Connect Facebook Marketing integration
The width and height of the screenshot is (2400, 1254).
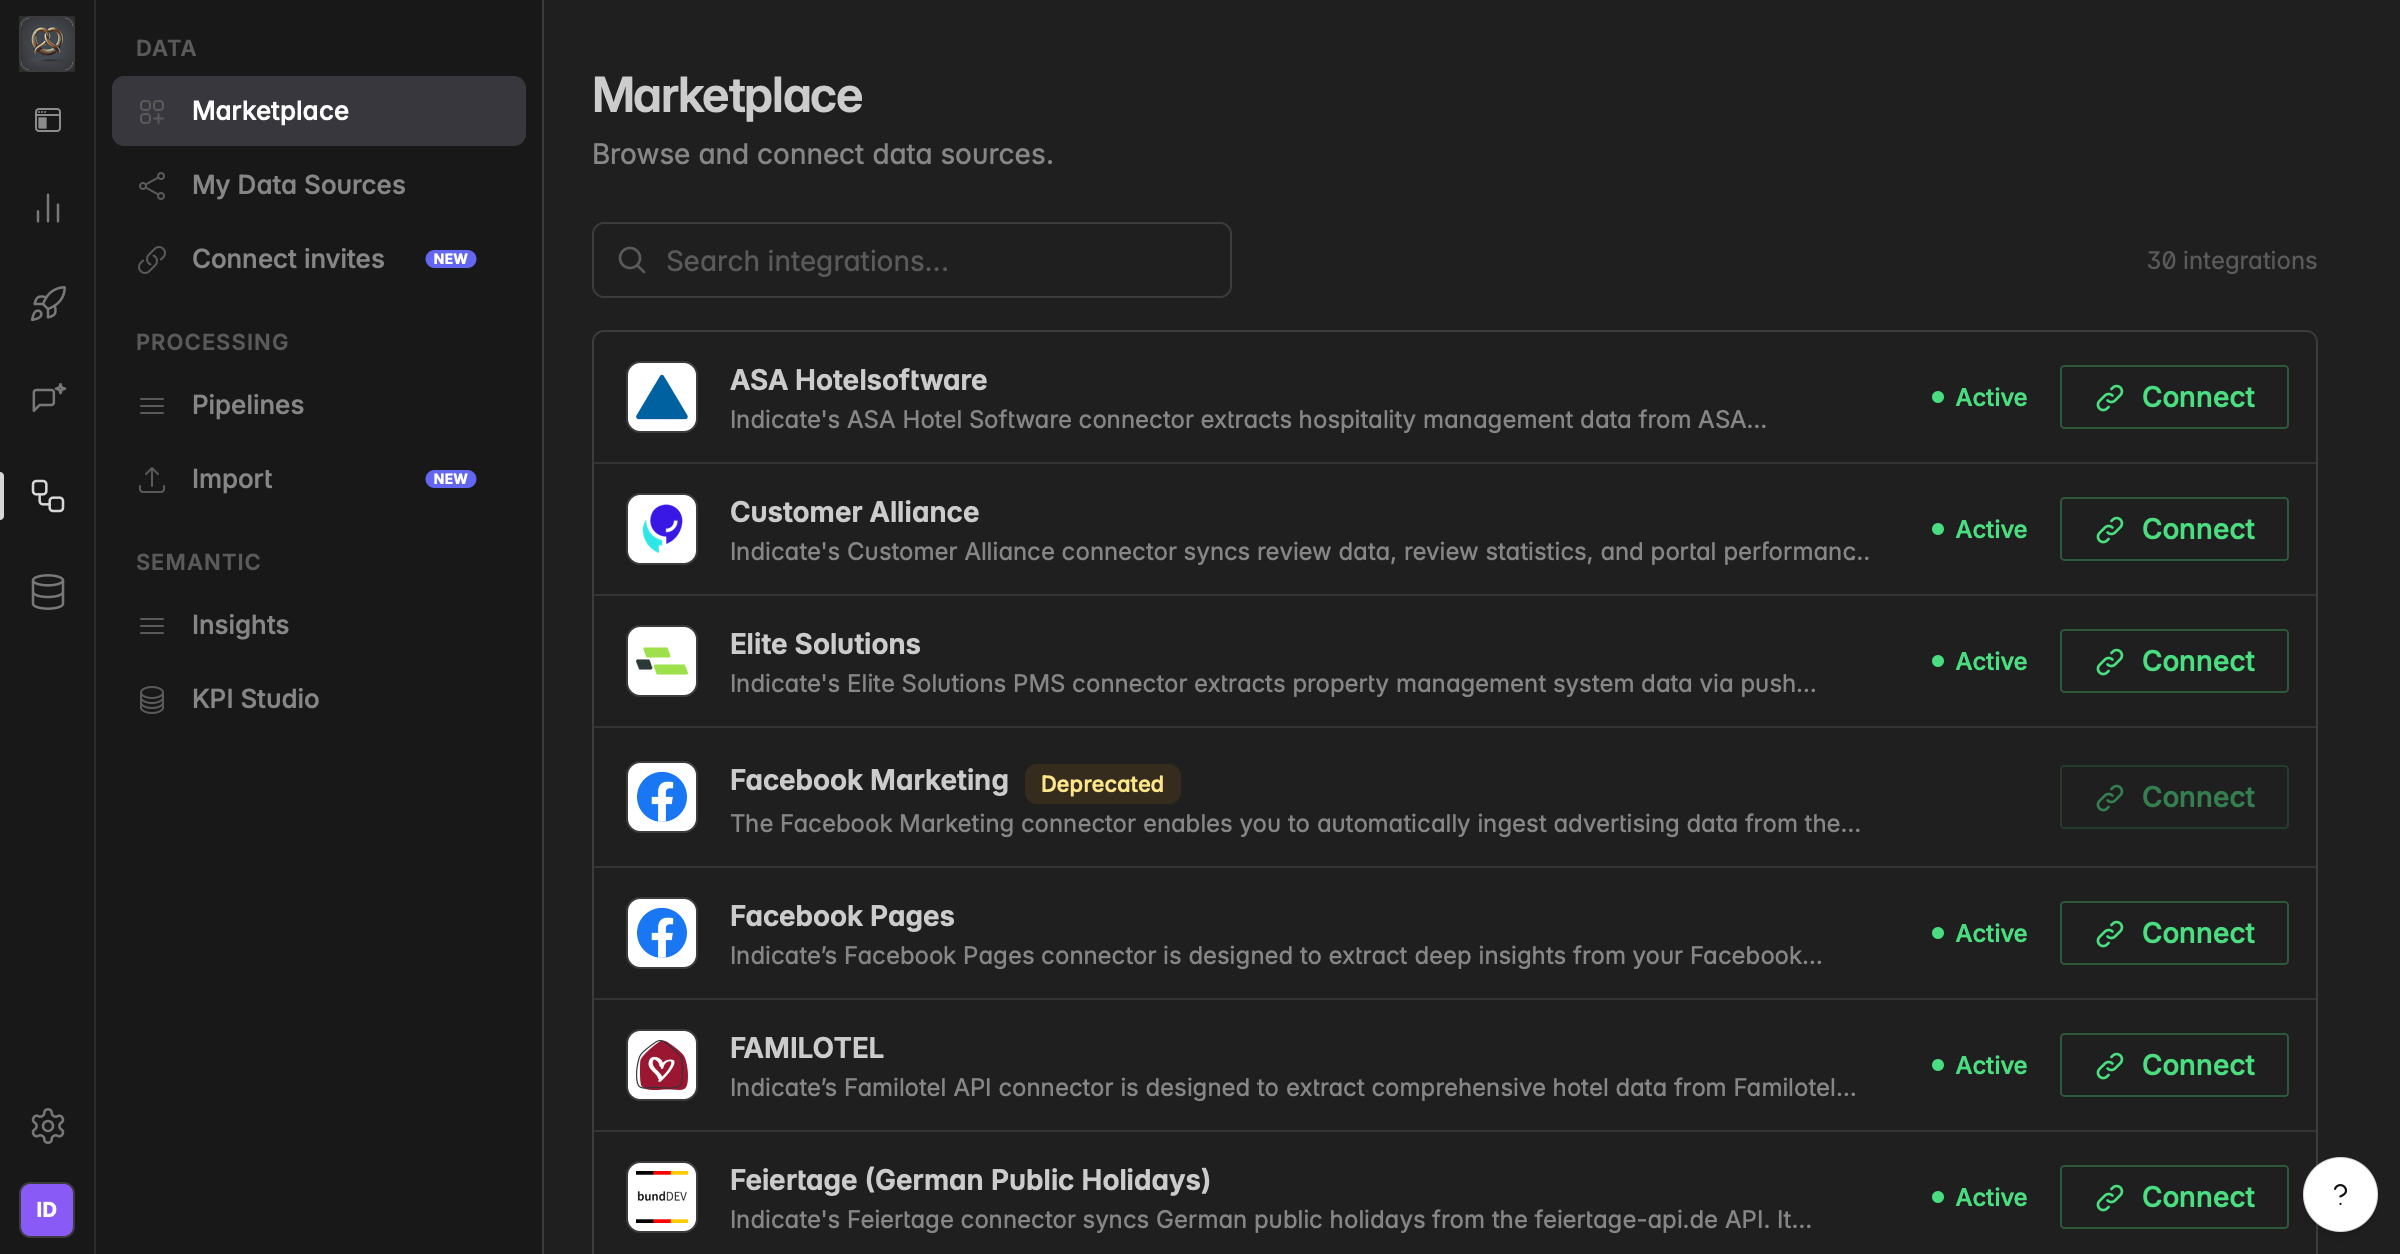click(x=2174, y=797)
